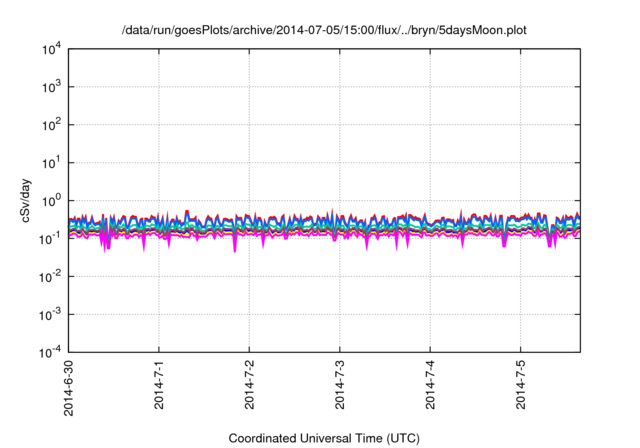The image size is (640, 448).
Task: Click the 10^4 y-axis tick label
Action: point(52,49)
